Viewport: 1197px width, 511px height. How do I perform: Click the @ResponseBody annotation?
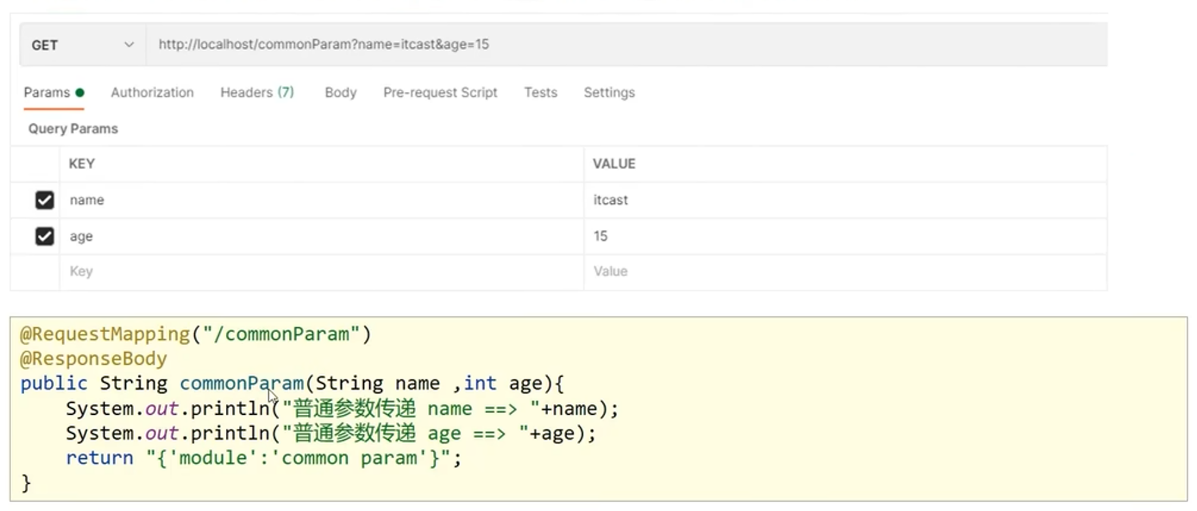(x=93, y=358)
